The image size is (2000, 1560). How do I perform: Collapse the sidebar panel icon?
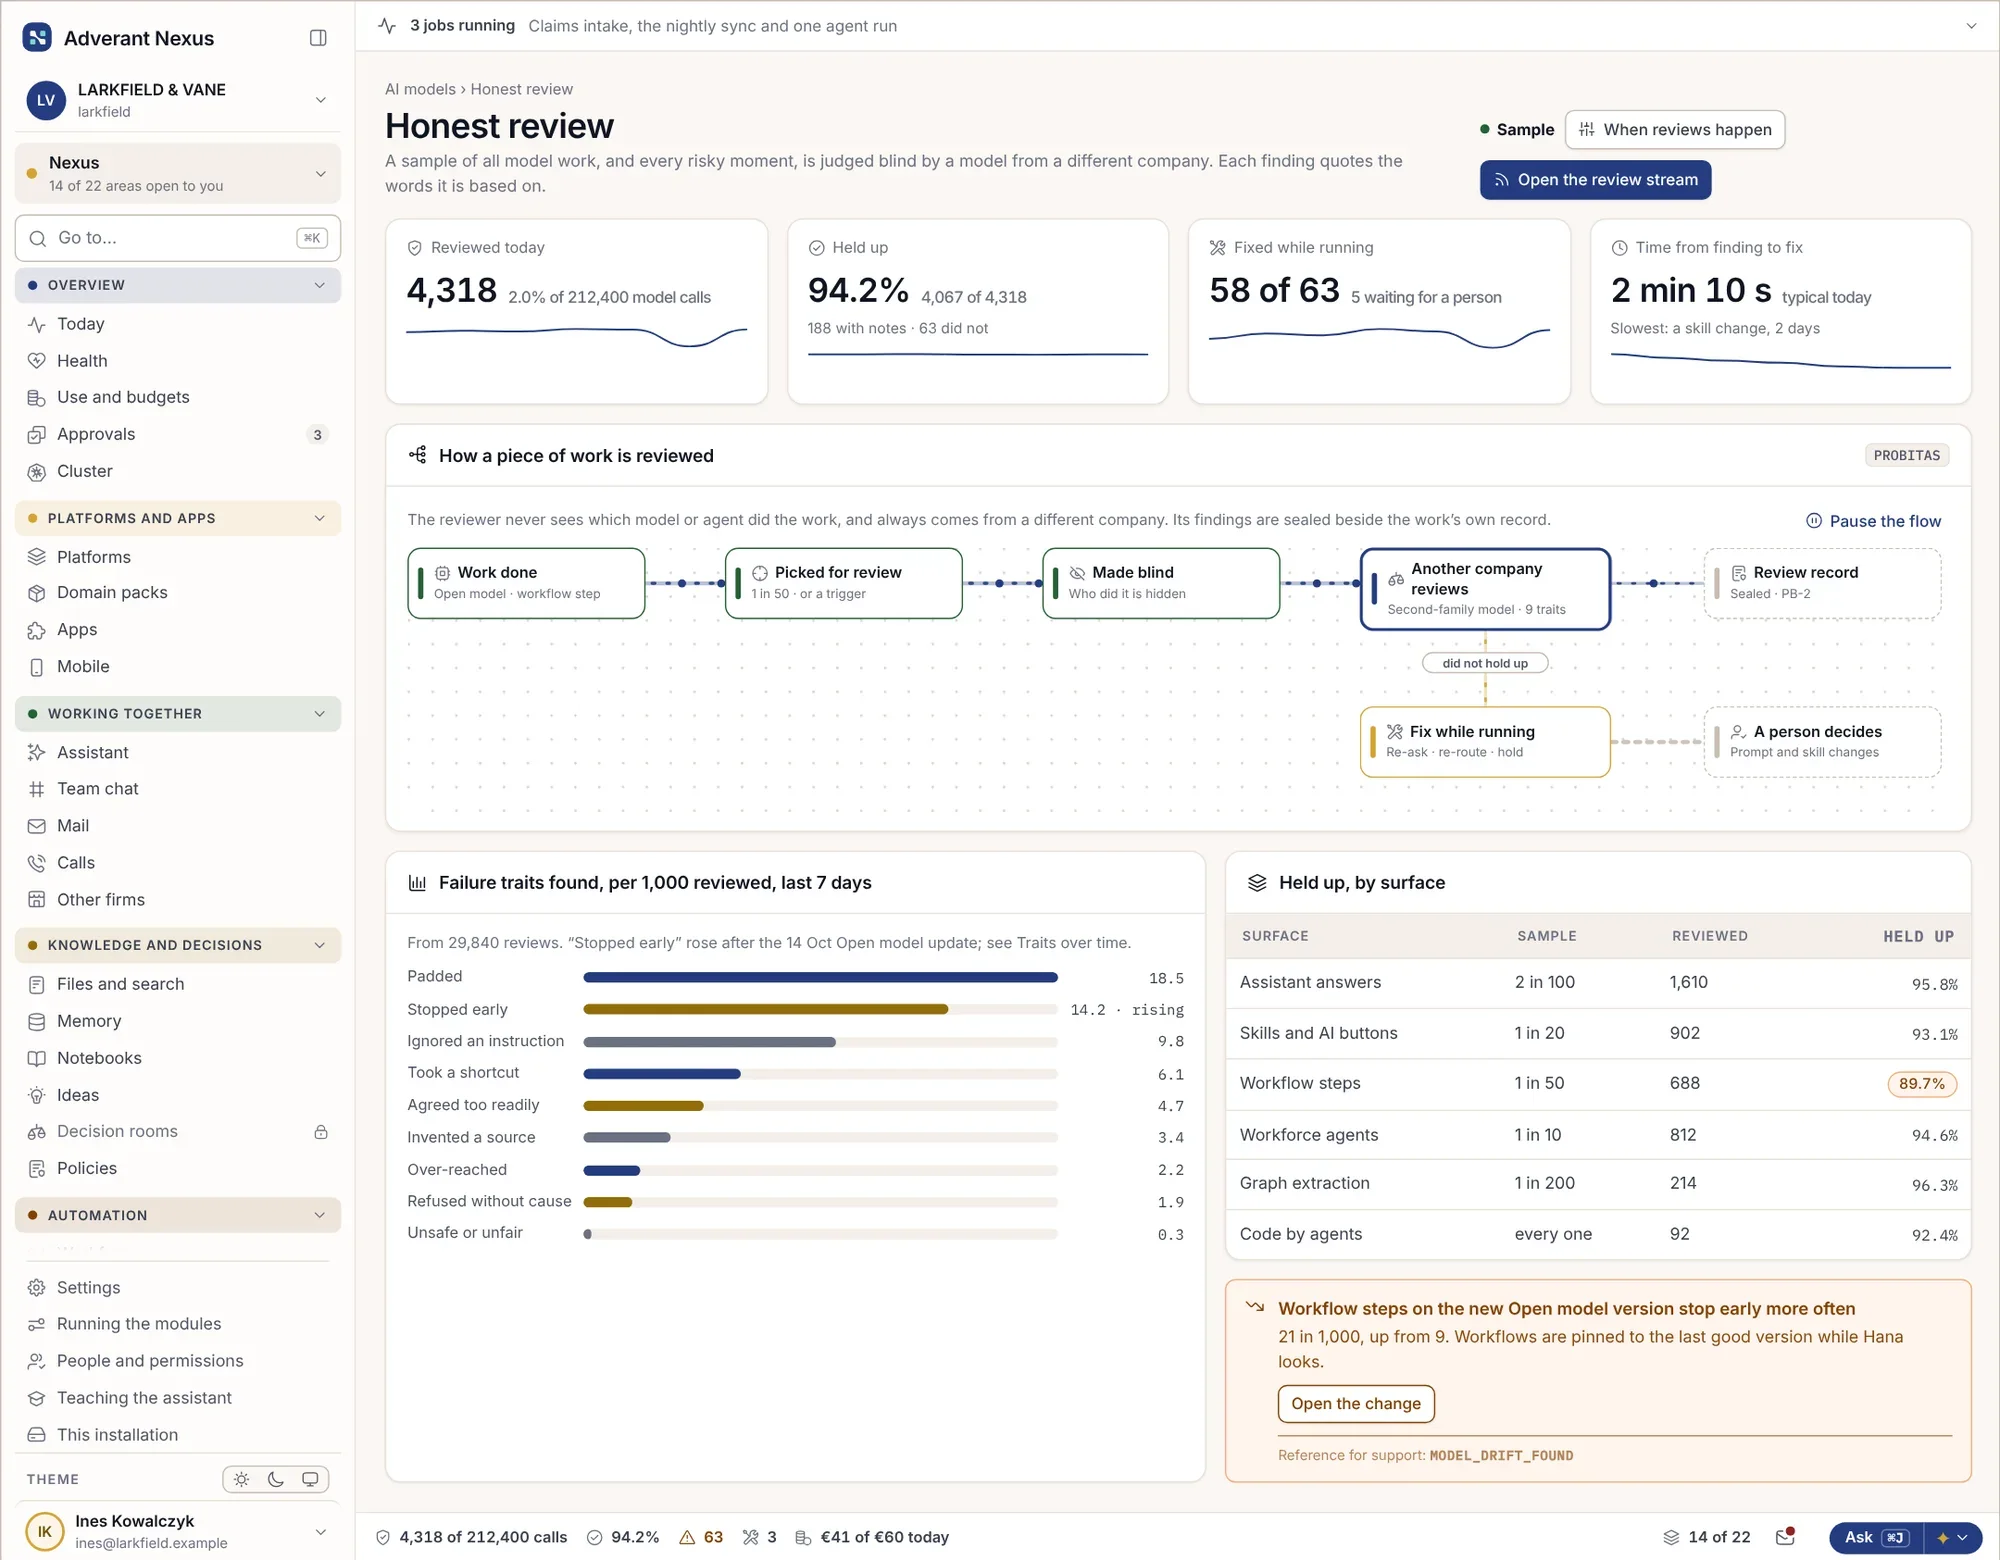(318, 38)
